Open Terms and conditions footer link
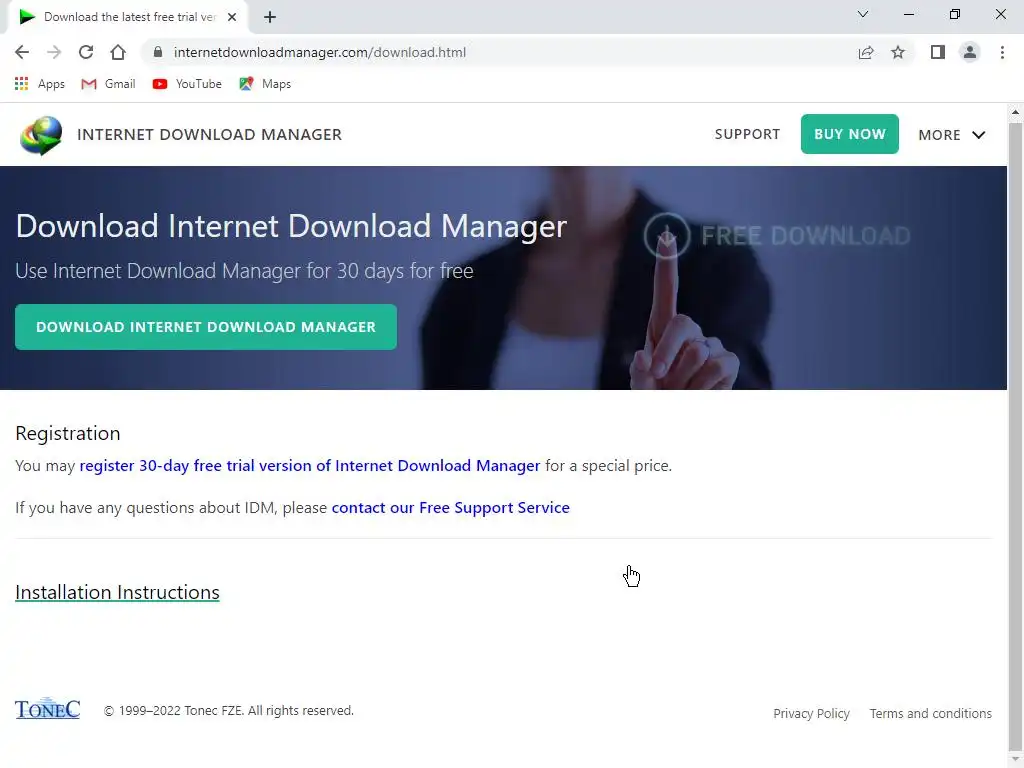 point(930,713)
